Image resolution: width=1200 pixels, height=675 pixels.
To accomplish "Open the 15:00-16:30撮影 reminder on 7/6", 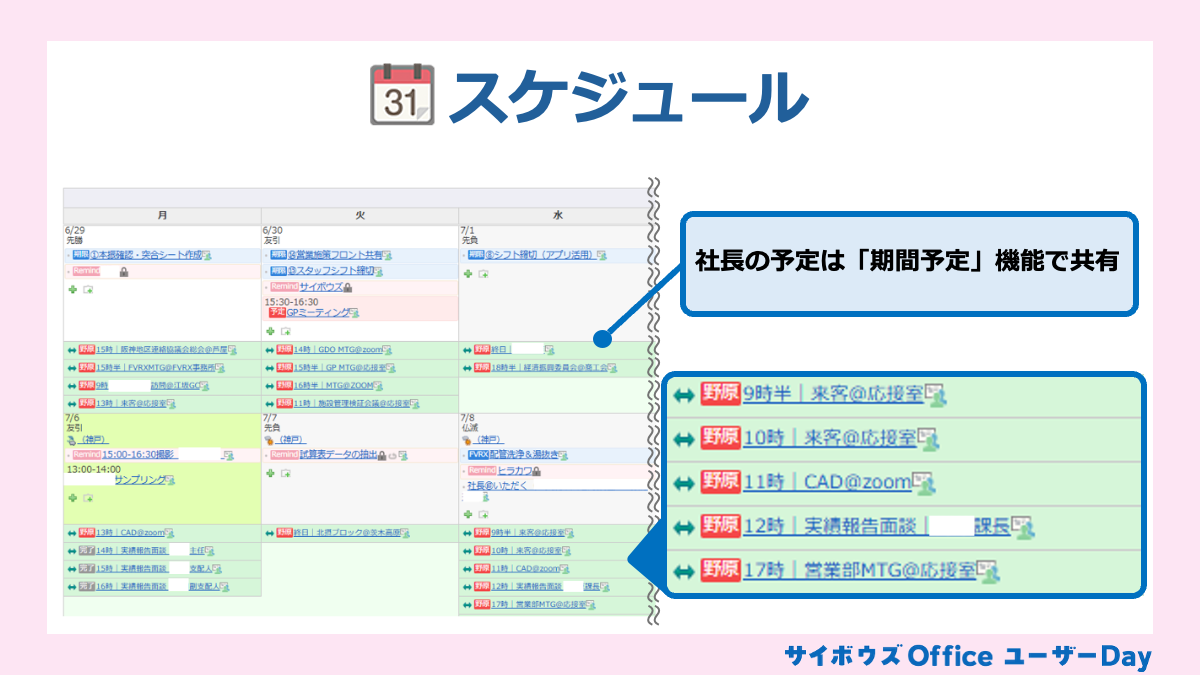I will click(138, 455).
